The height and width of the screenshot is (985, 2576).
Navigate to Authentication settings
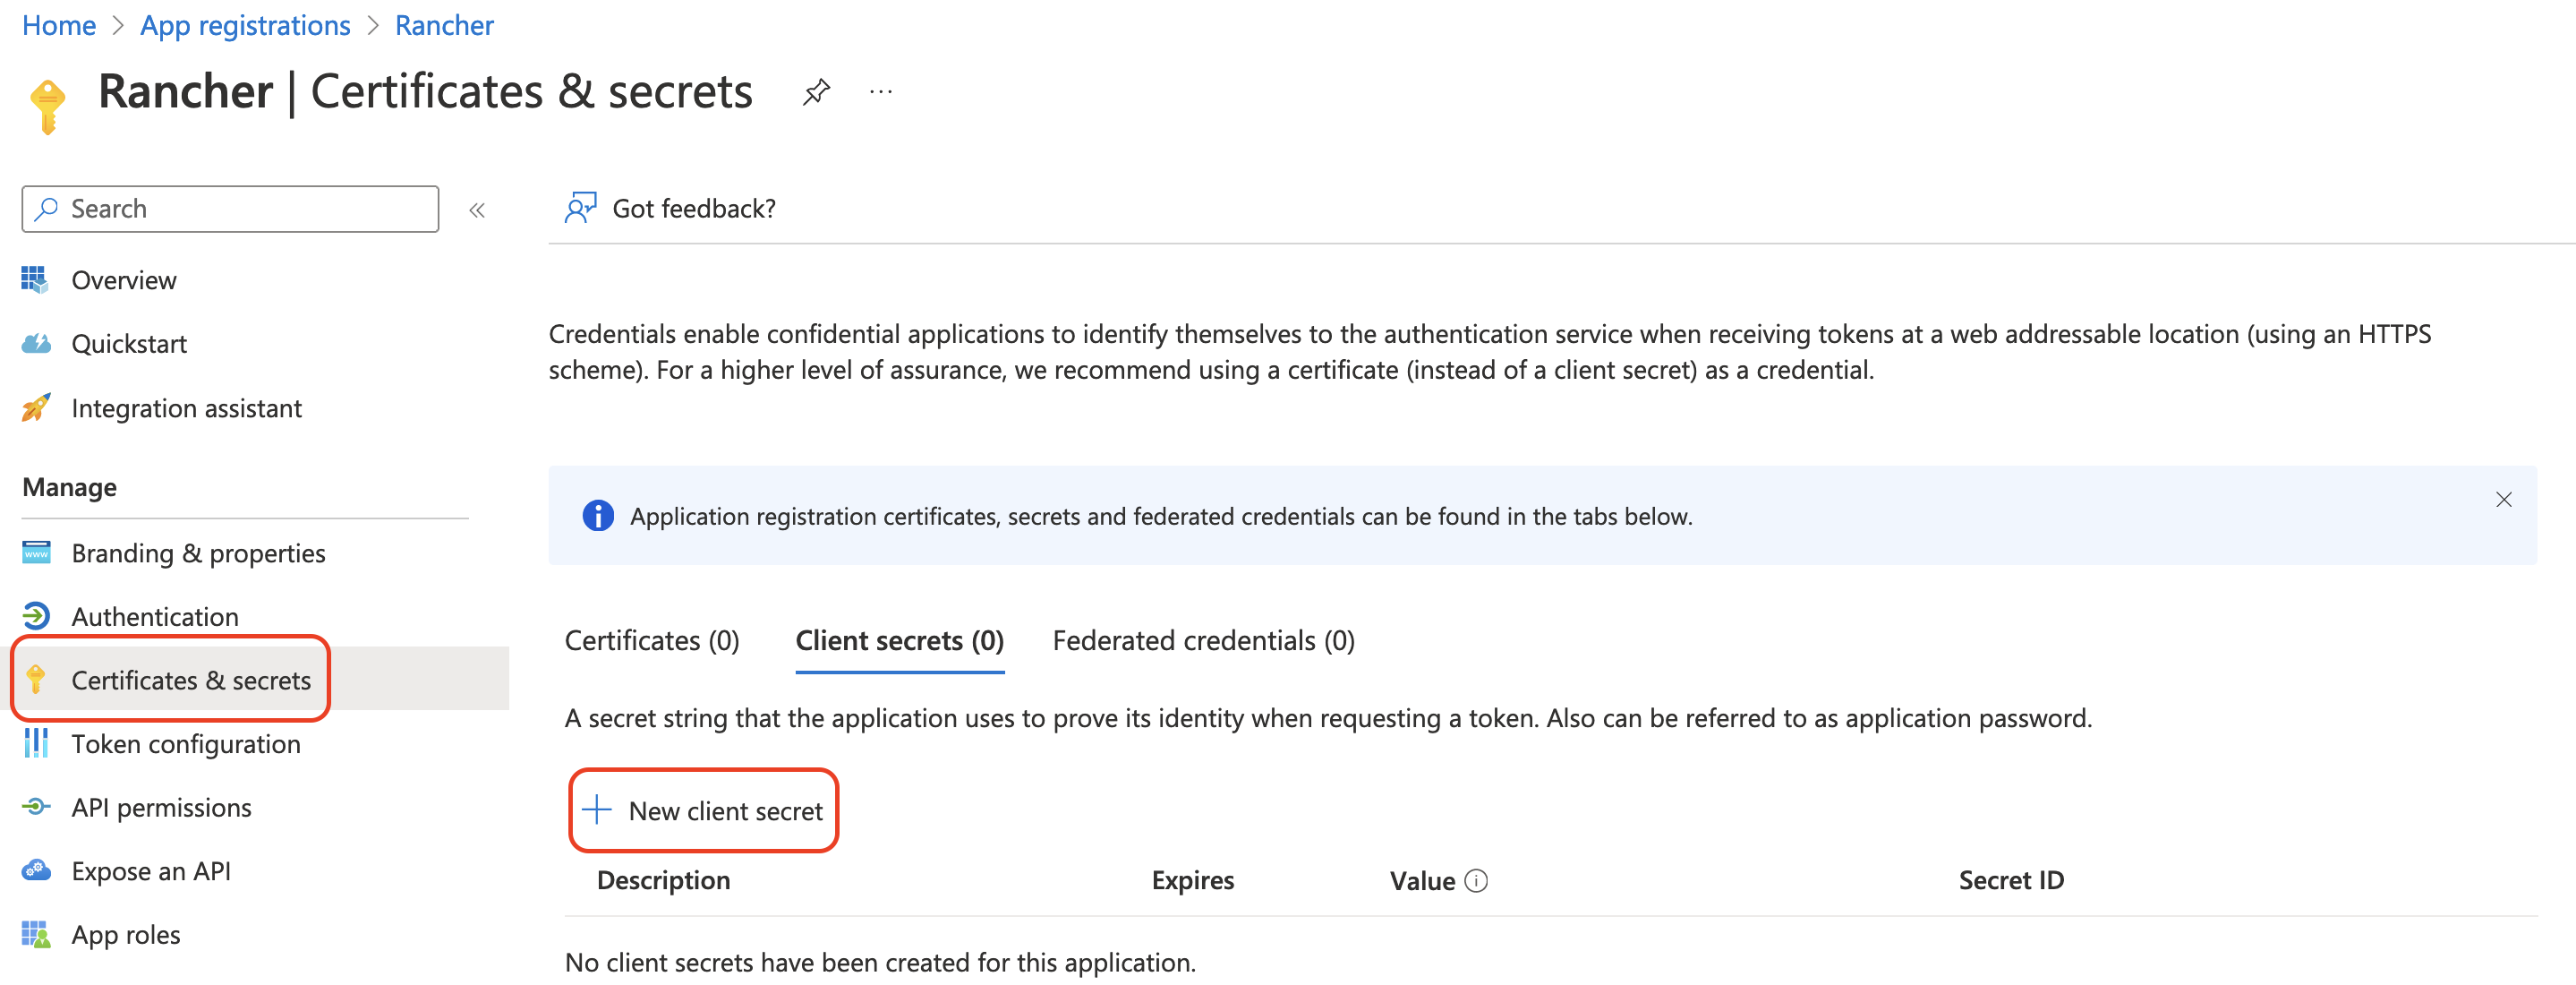point(154,616)
